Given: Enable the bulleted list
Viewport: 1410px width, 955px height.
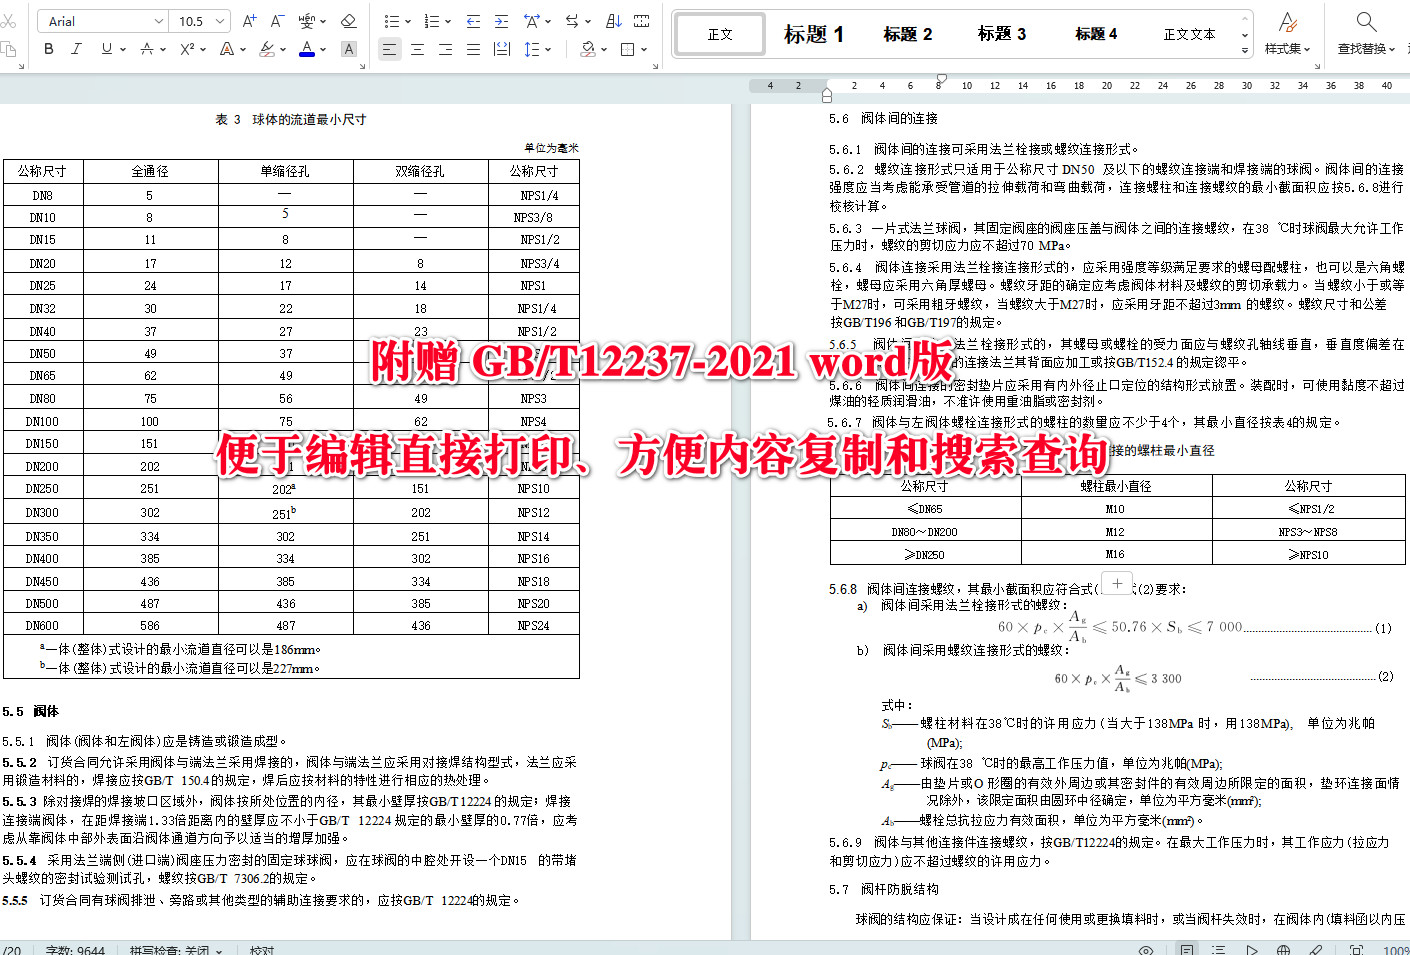Looking at the screenshot, I should point(390,19).
